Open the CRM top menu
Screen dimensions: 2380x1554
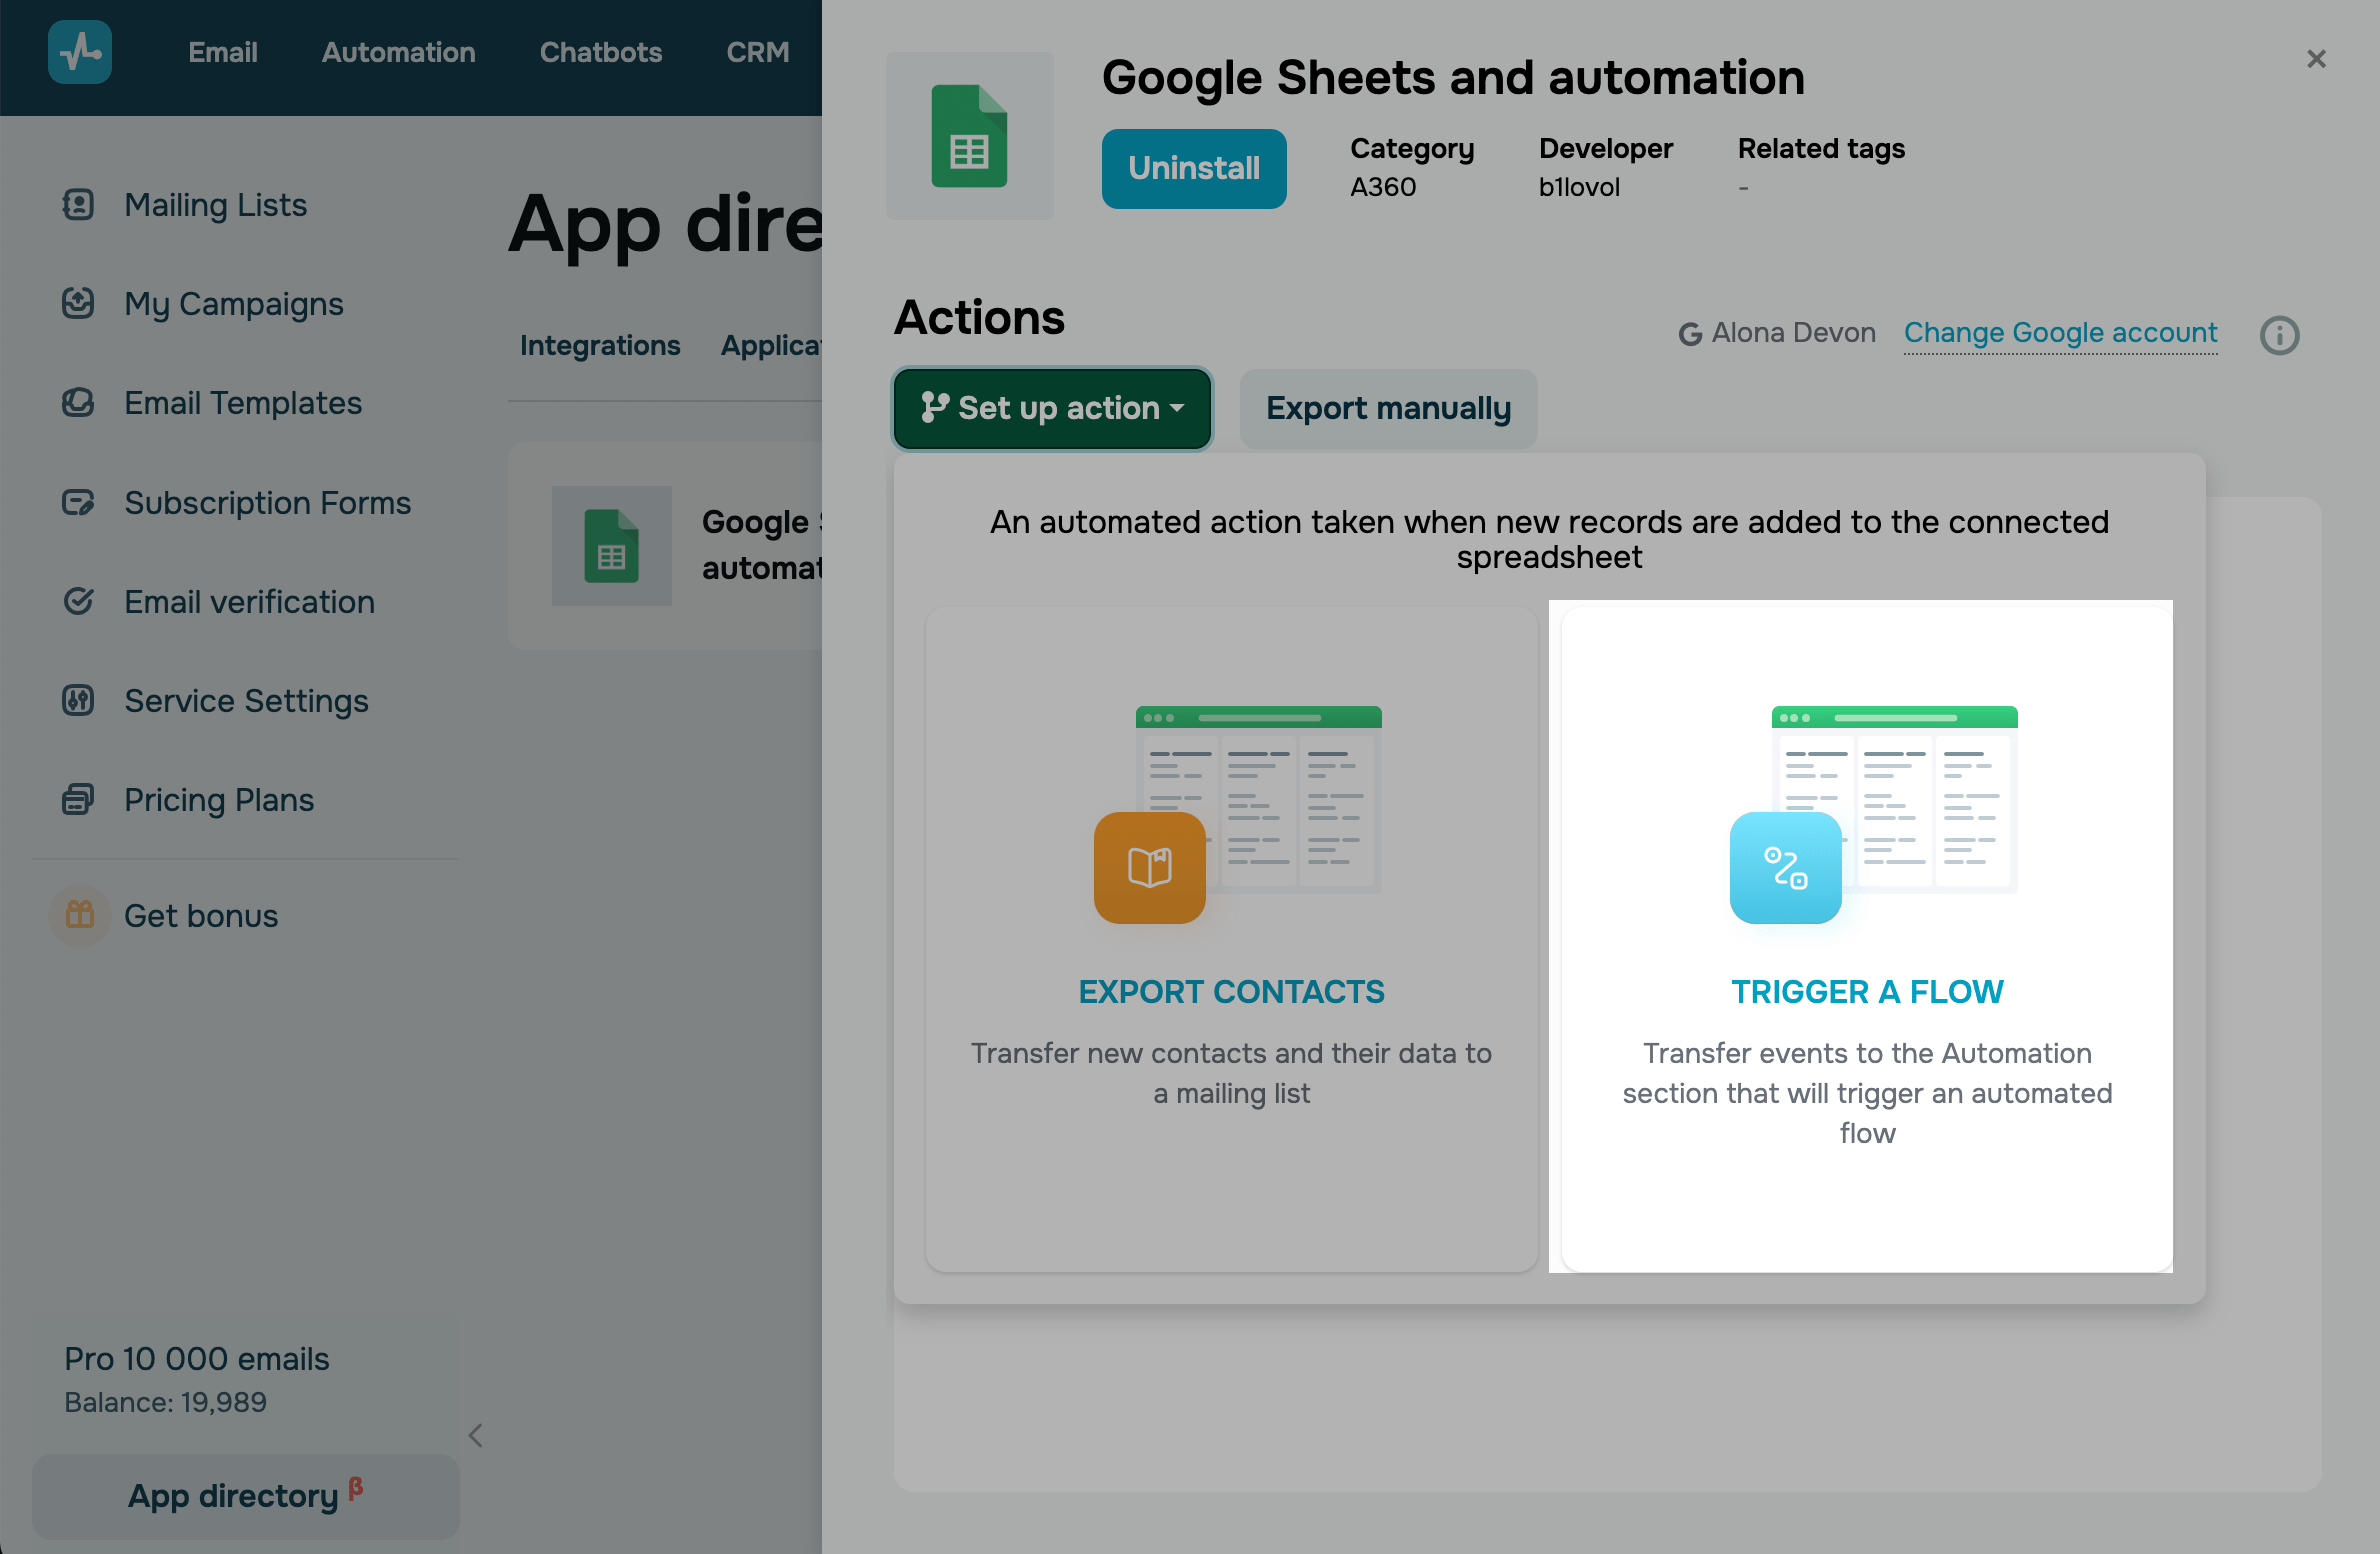pyautogui.click(x=757, y=52)
